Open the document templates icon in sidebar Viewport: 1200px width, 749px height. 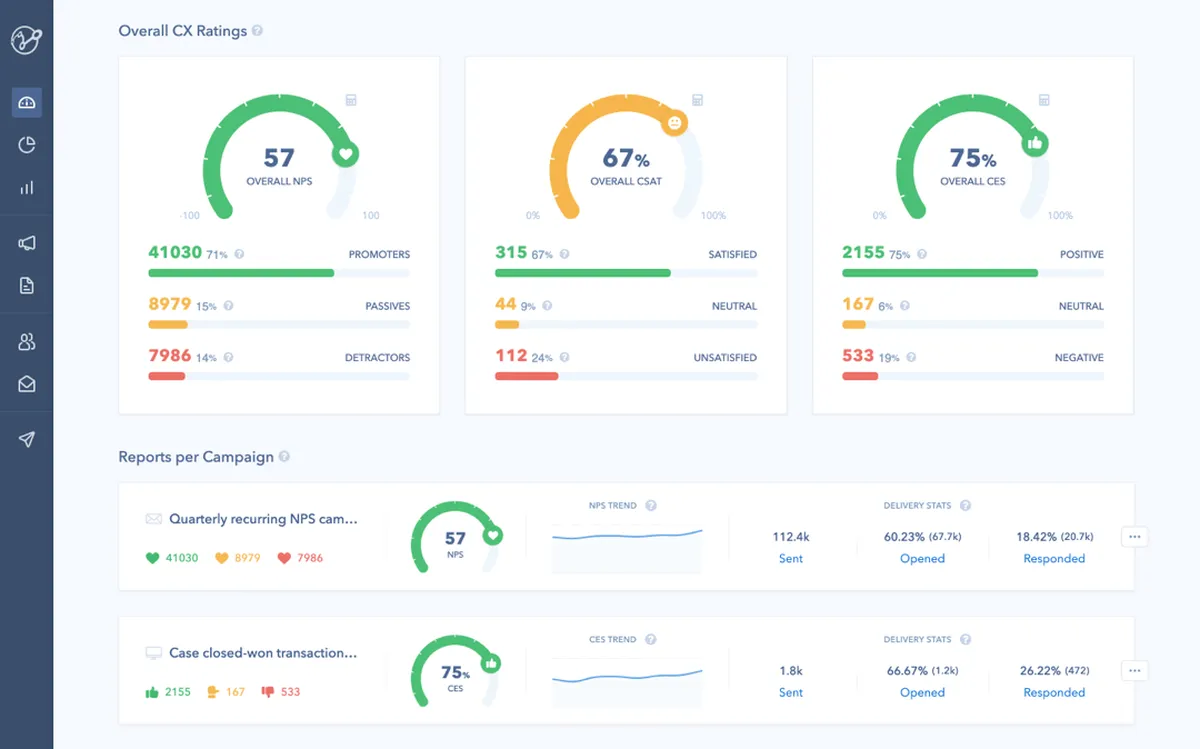click(x=27, y=286)
